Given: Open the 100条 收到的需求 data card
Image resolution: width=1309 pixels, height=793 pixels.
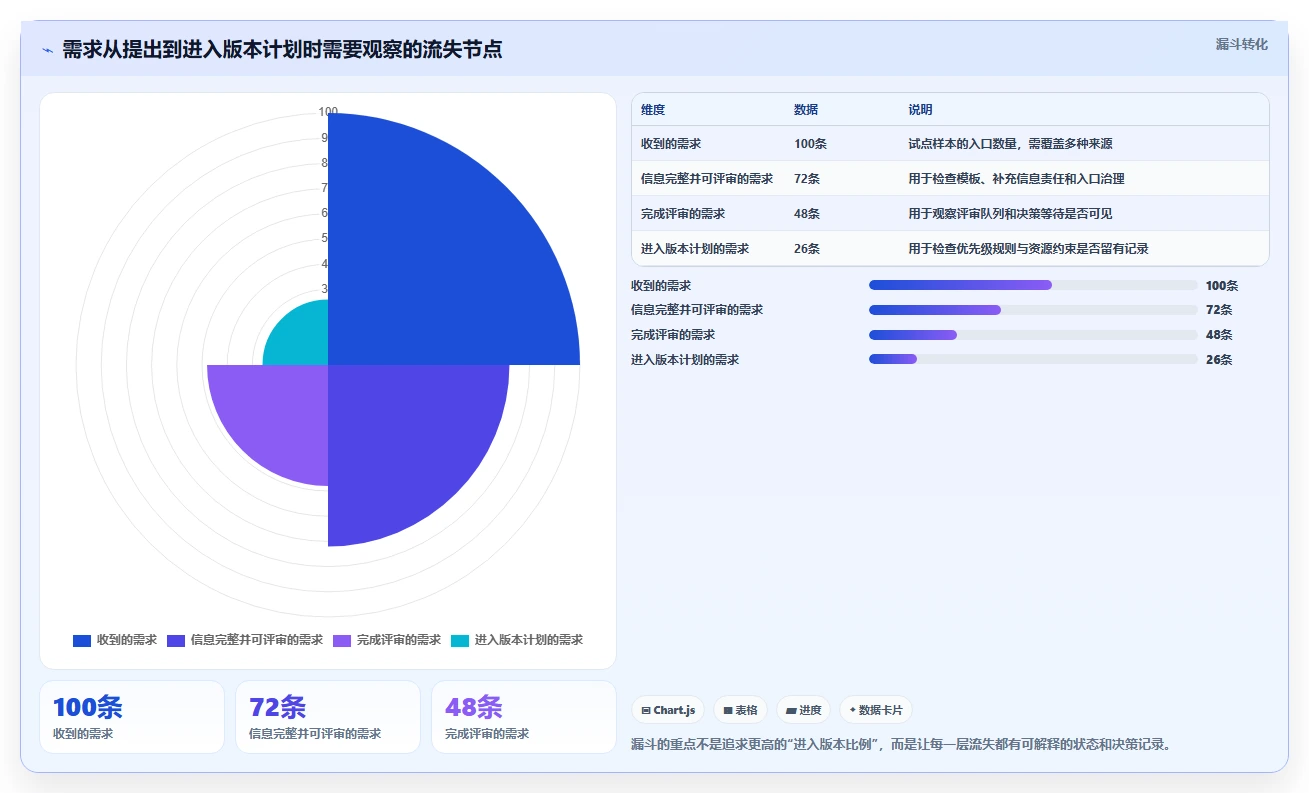Looking at the screenshot, I should (132, 717).
